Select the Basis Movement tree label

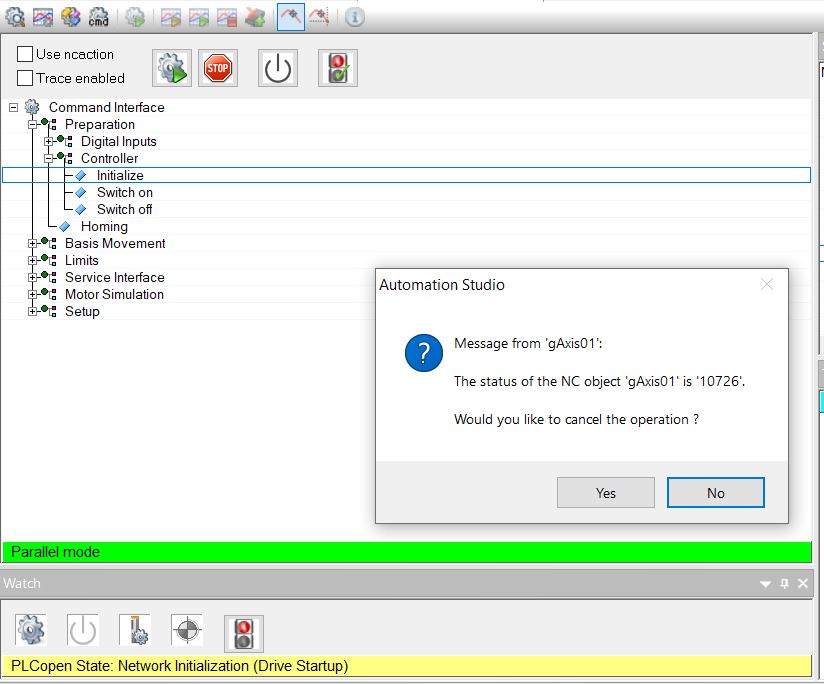(x=115, y=243)
